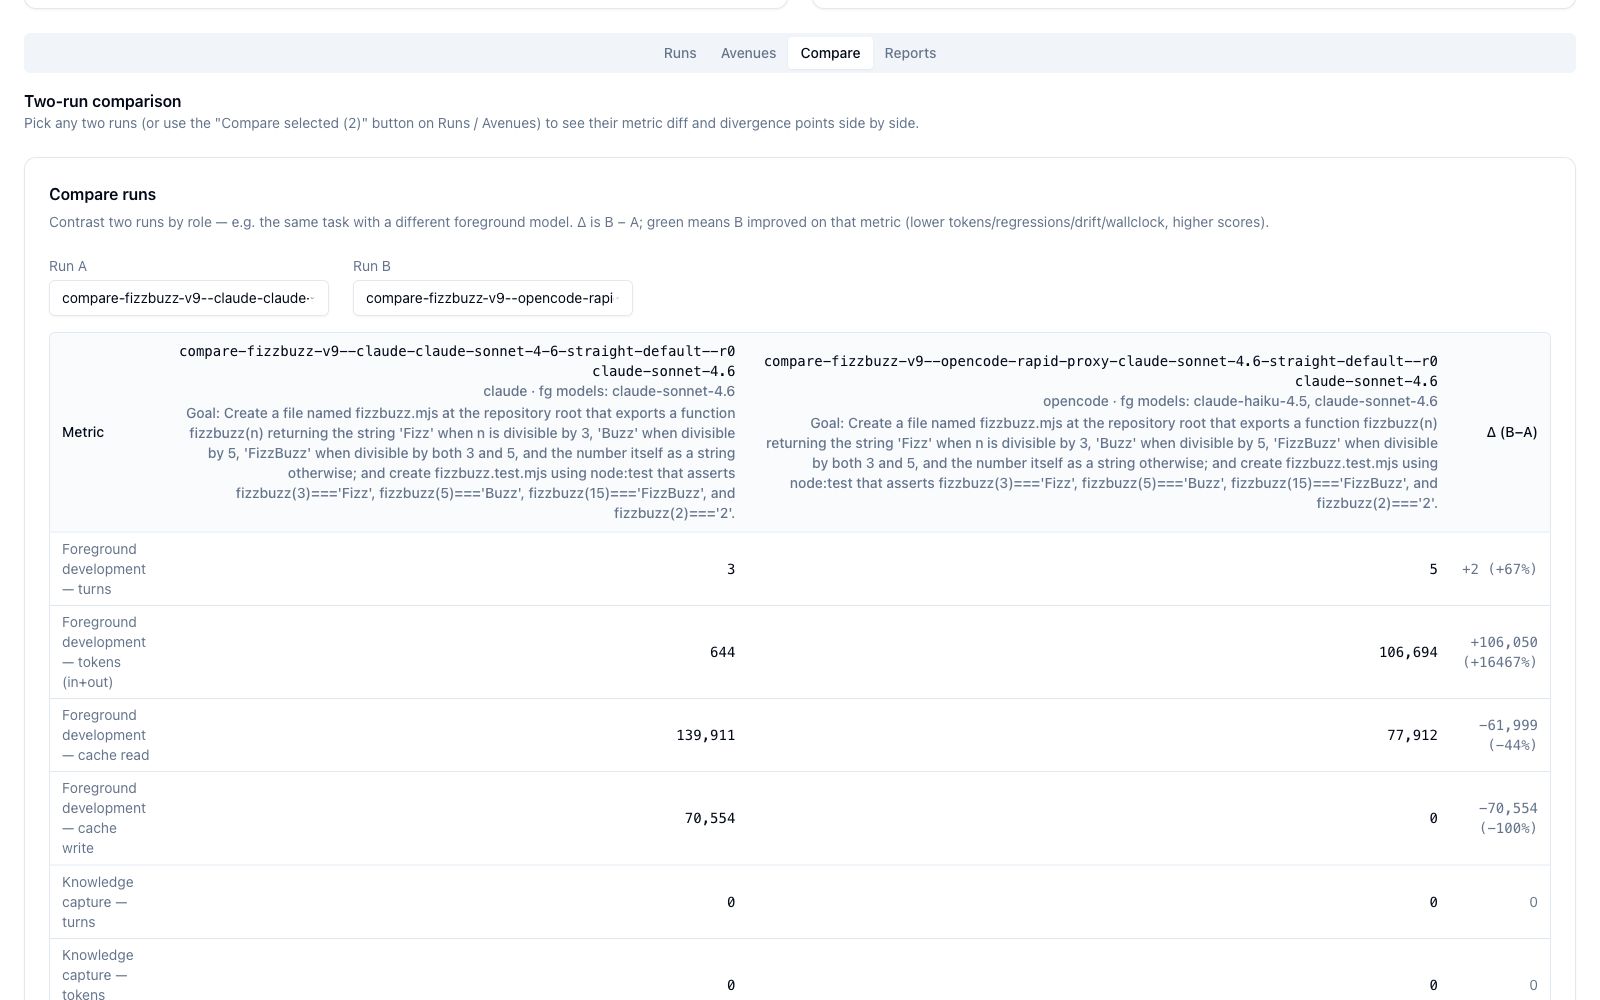Click the delta −61,999 (−44%)
The image size is (1600, 1000).
point(1508,735)
